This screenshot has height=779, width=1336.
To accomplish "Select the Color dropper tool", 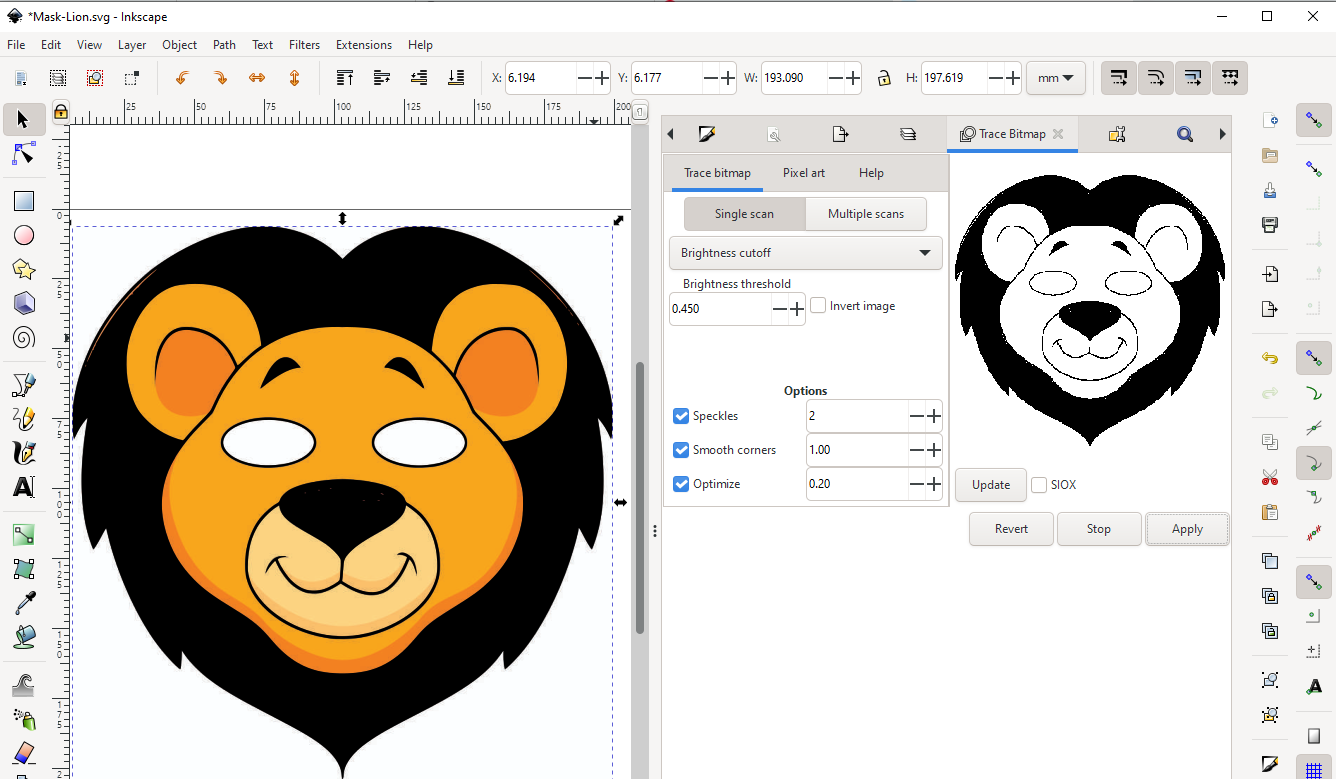I will point(24,603).
